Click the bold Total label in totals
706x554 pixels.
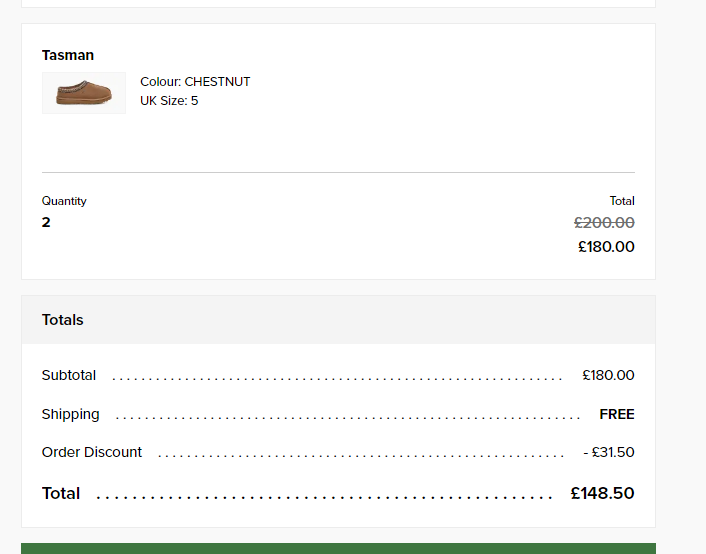(61, 493)
